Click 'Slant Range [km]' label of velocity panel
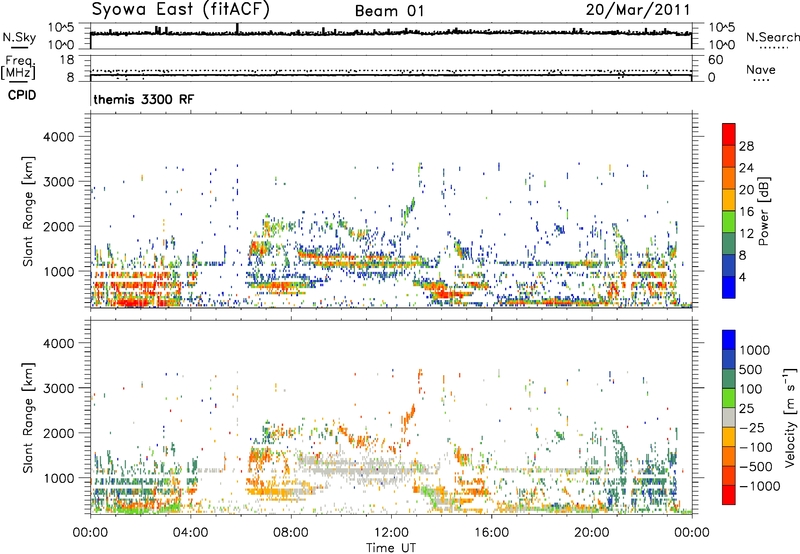This screenshot has height=554, width=800. [x=28, y=418]
